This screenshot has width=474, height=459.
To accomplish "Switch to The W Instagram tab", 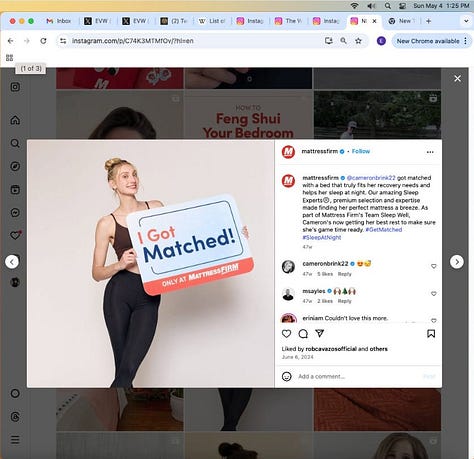I will tap(288, 21).
